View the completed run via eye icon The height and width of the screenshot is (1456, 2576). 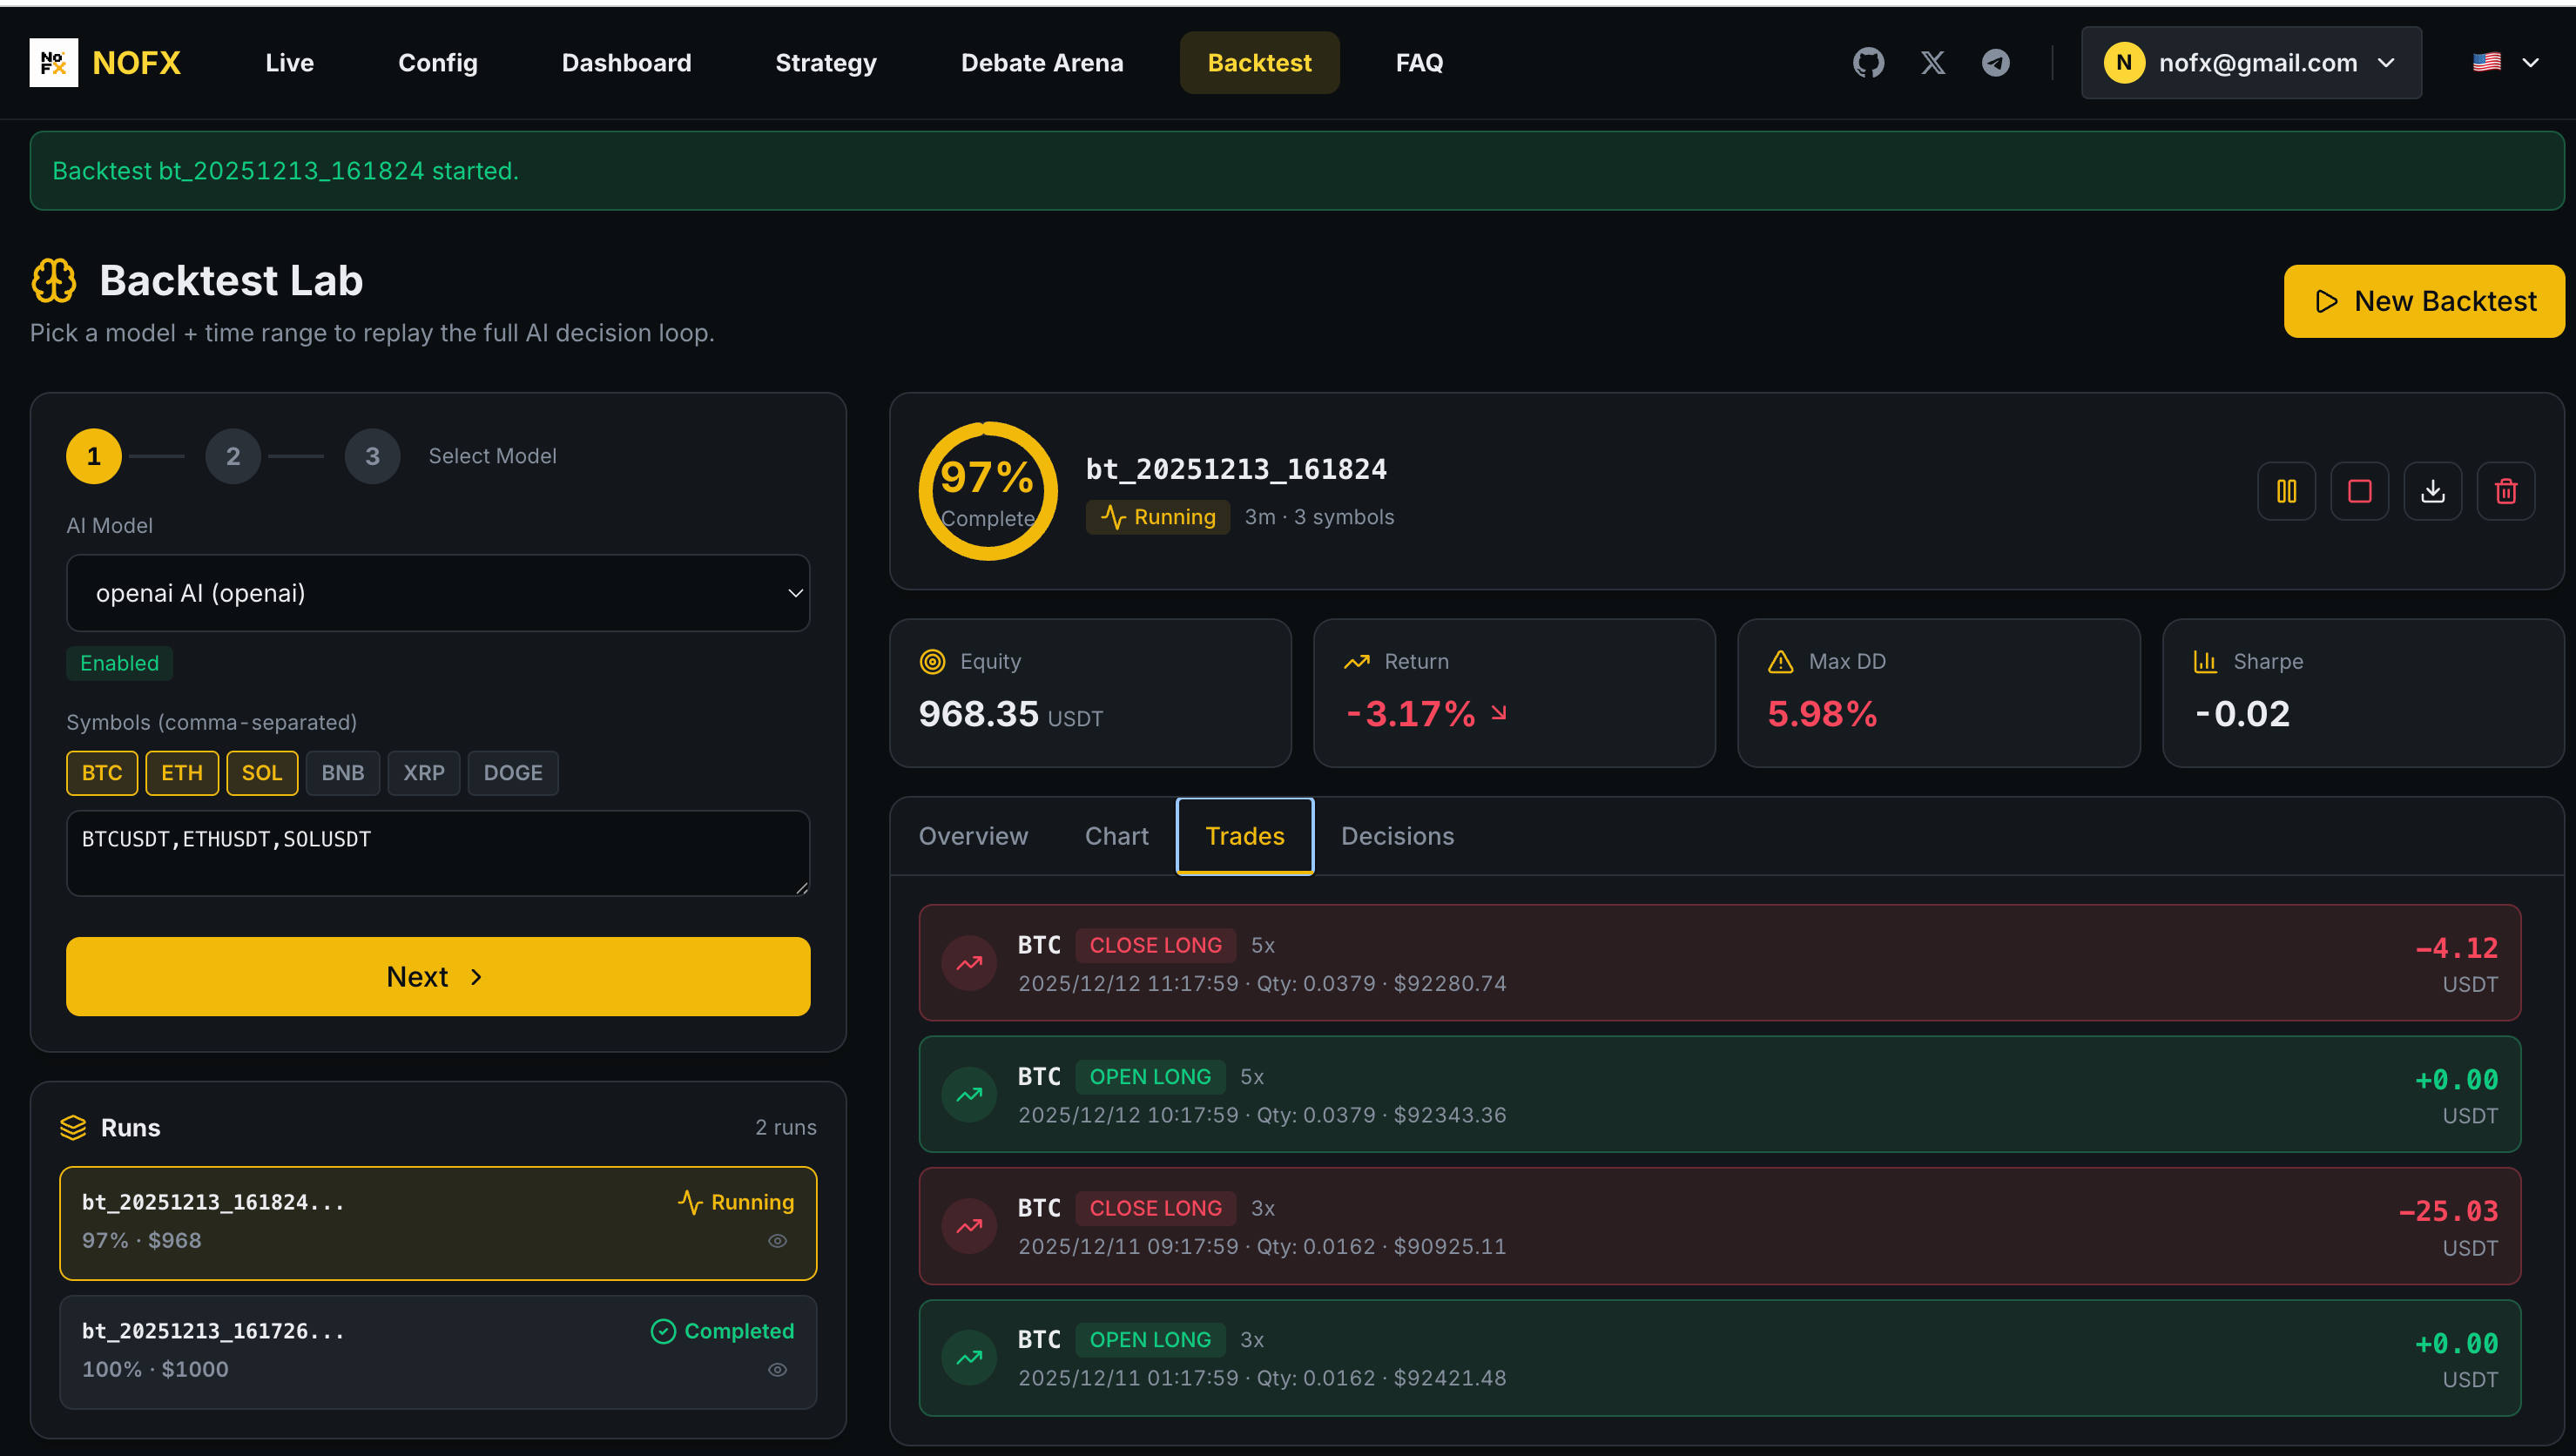tap(777, 1370)
